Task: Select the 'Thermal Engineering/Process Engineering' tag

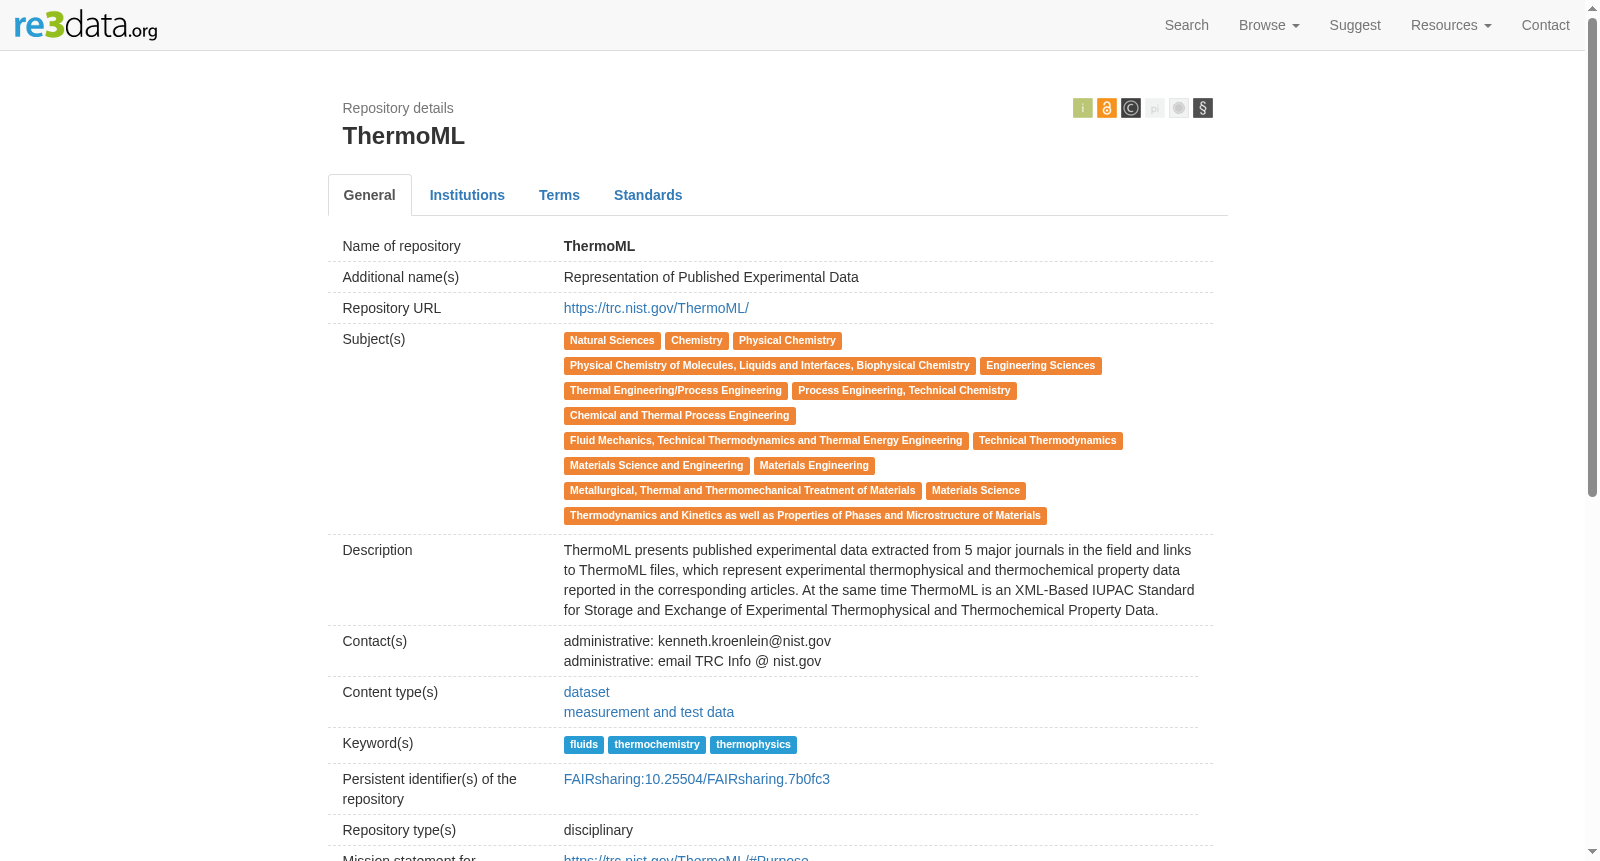Action: (676, 391)
